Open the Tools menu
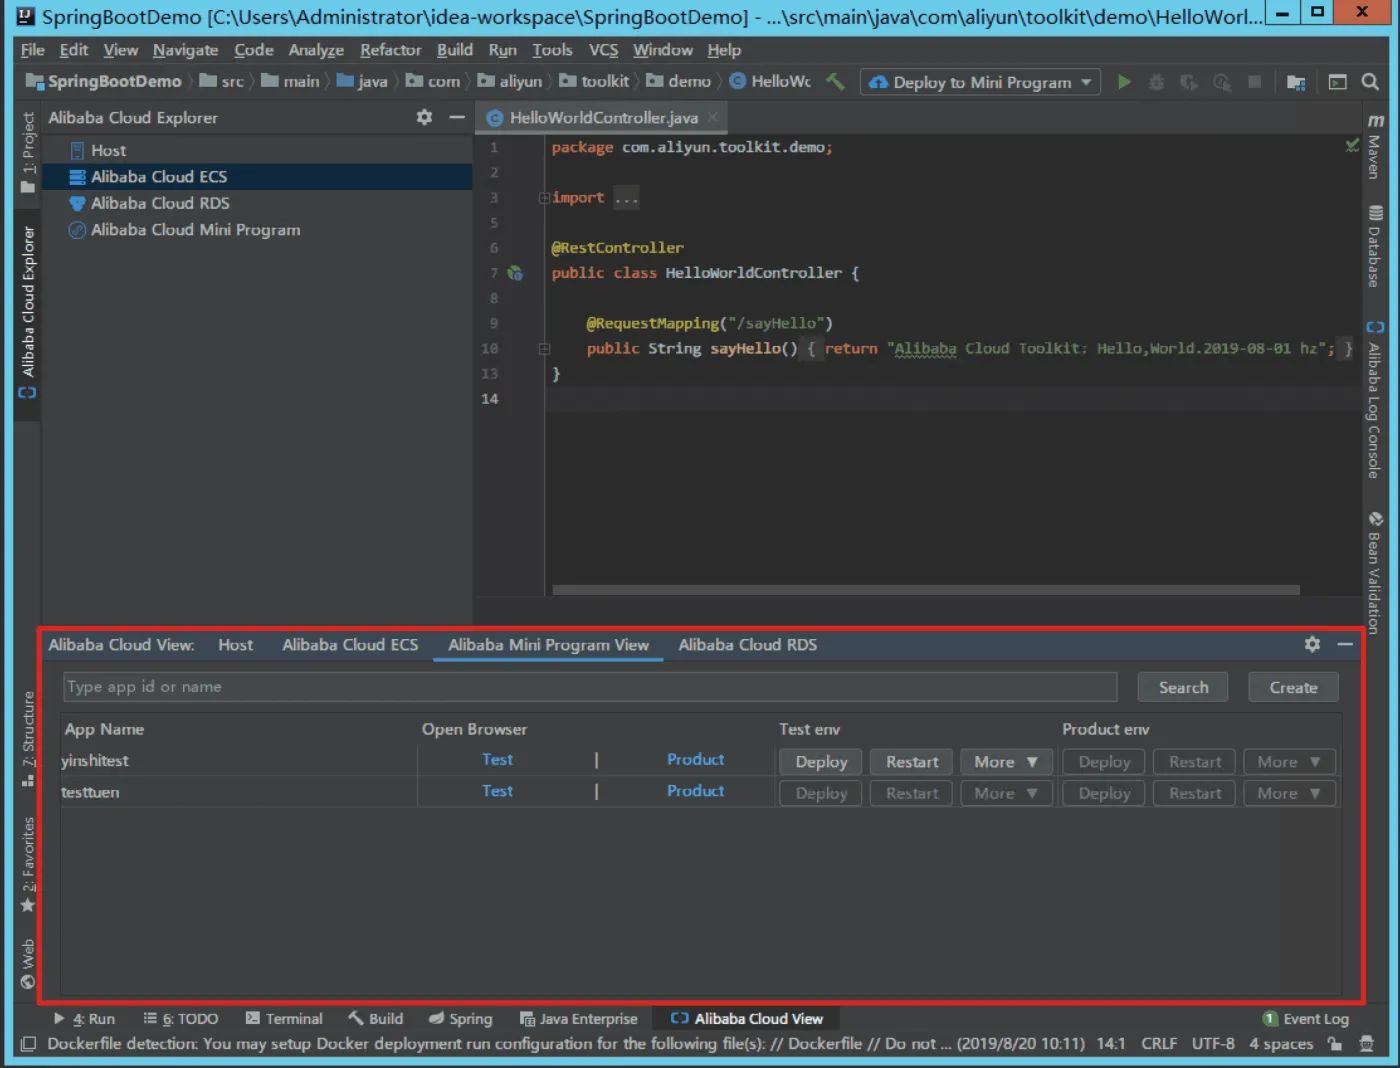This screenshot has height=1068, width=1400. pyautogui.click(x=552, y=50)
